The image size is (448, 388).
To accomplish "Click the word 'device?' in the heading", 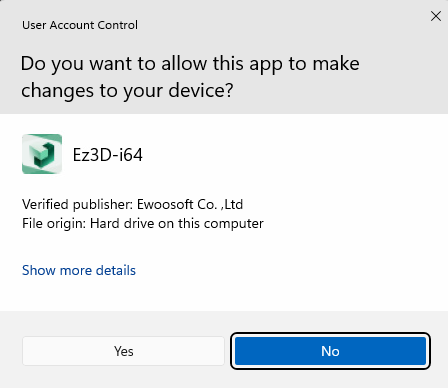I will pos(201,91).
